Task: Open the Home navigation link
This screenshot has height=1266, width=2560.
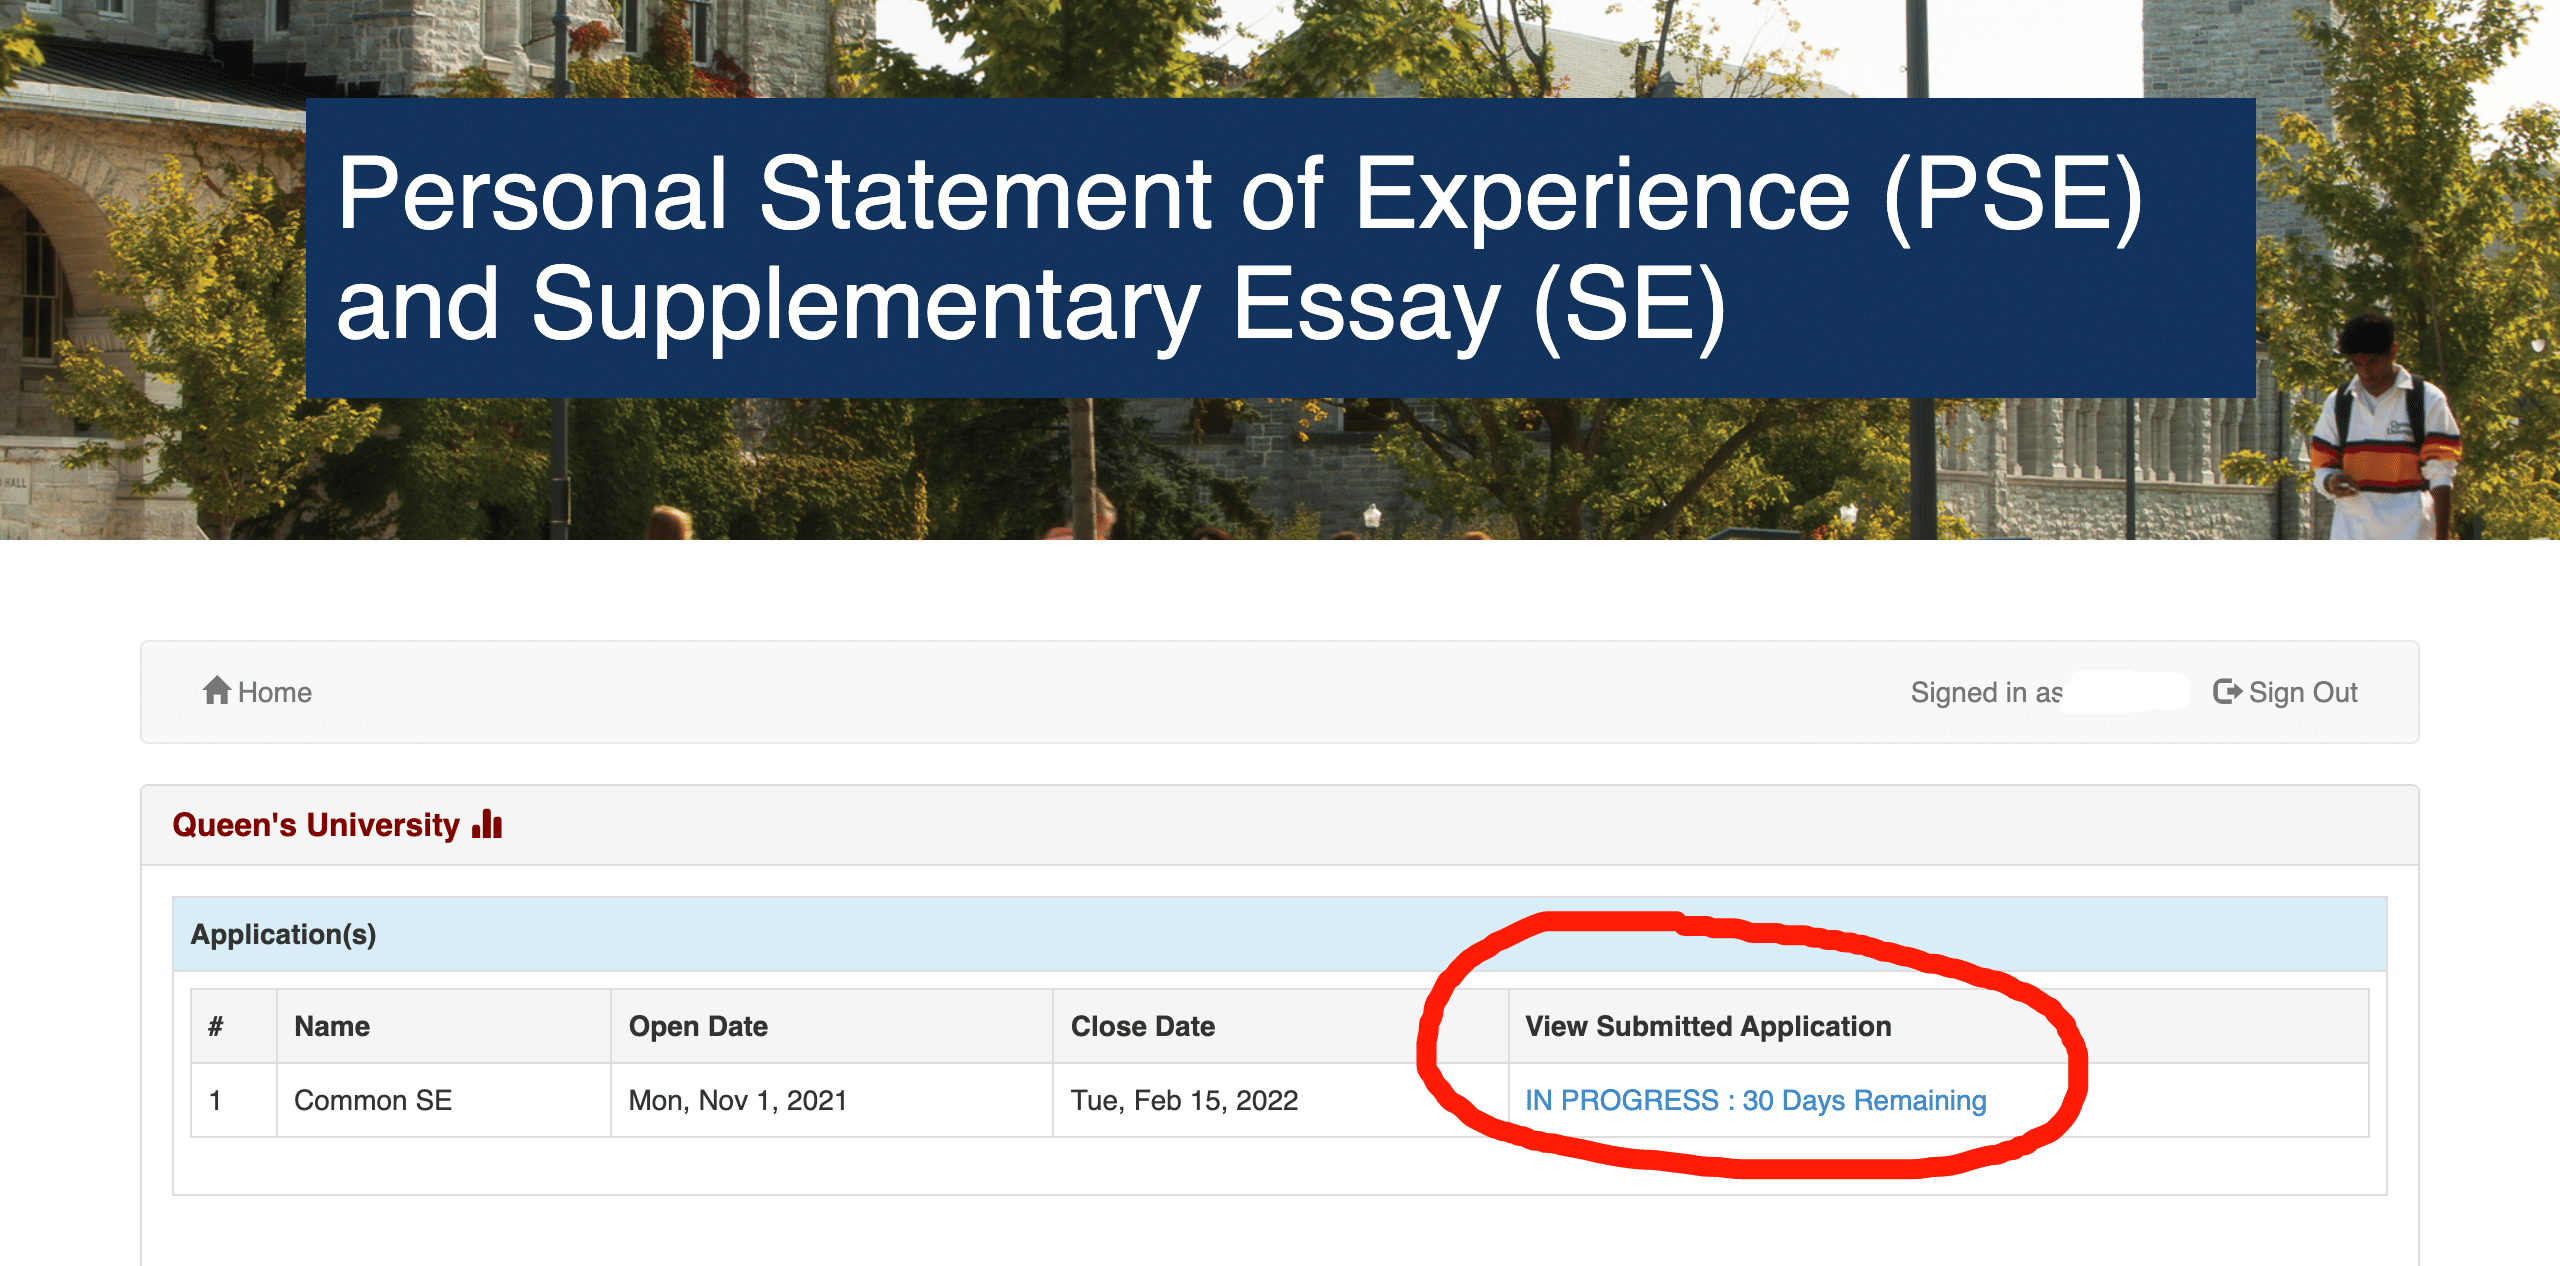Action: click(274, 692)
